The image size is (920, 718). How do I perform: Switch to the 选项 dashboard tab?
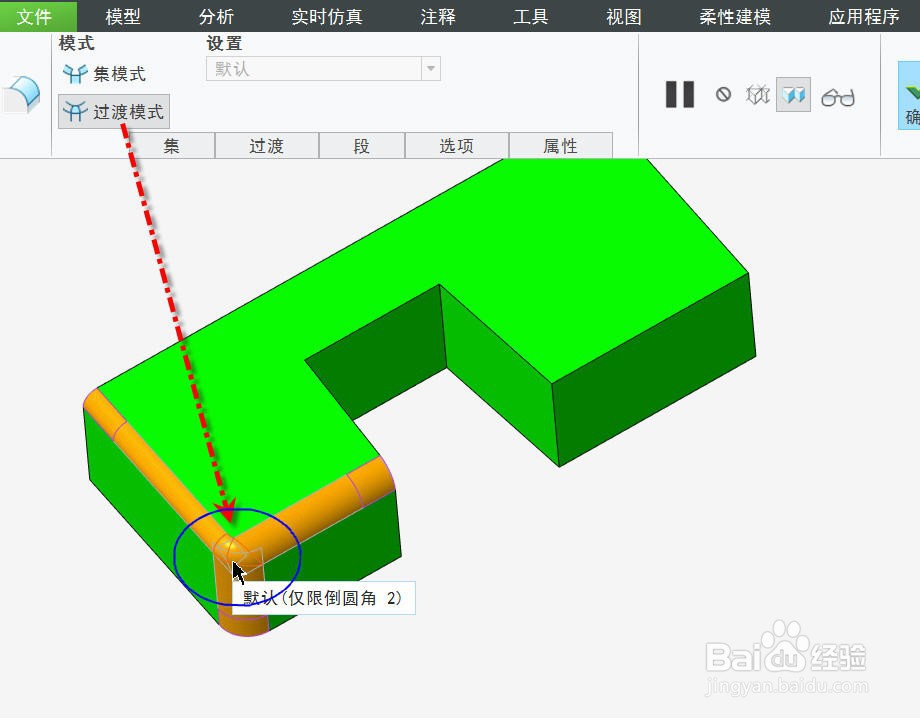[455, 145]
